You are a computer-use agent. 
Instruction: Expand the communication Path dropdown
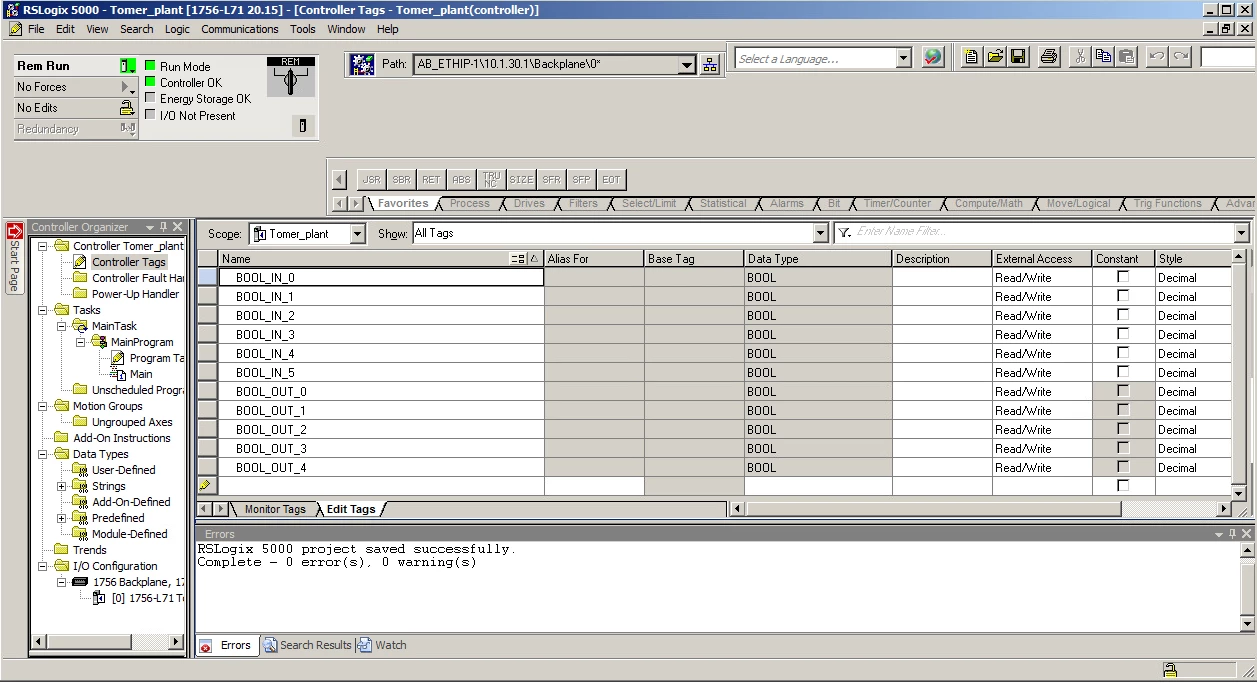click(x=687, y=66)
